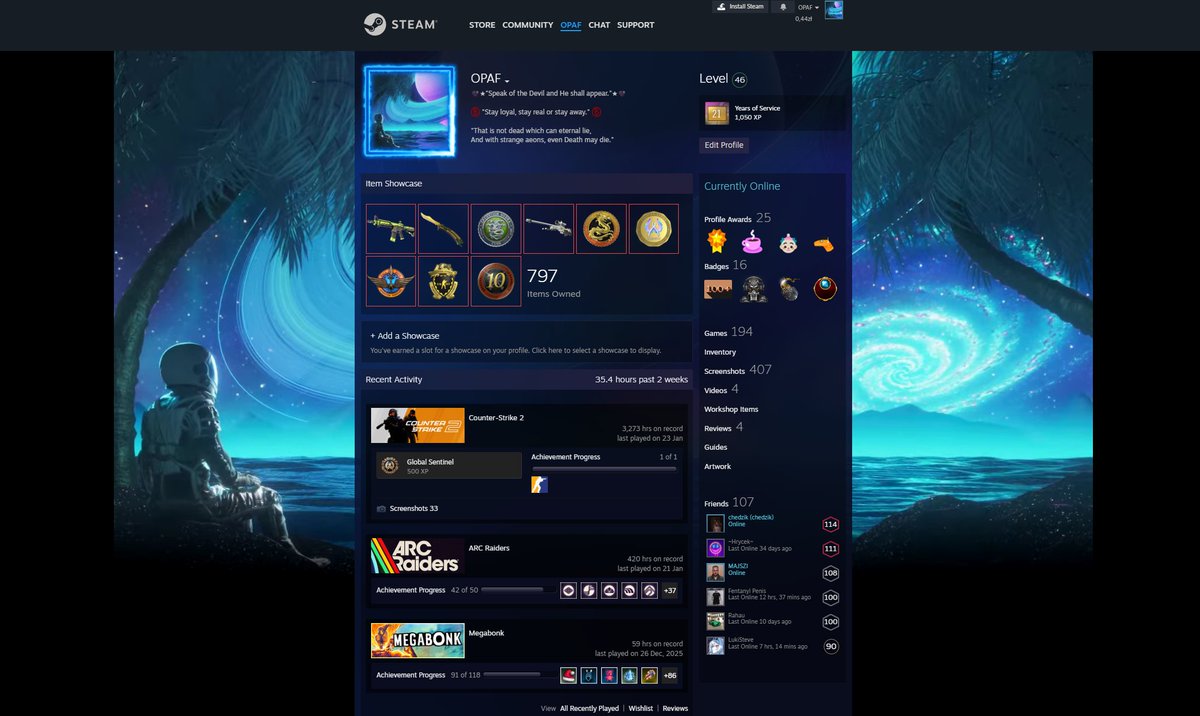
Task: Click the Edit Profile button
Action: click(724, 145)
